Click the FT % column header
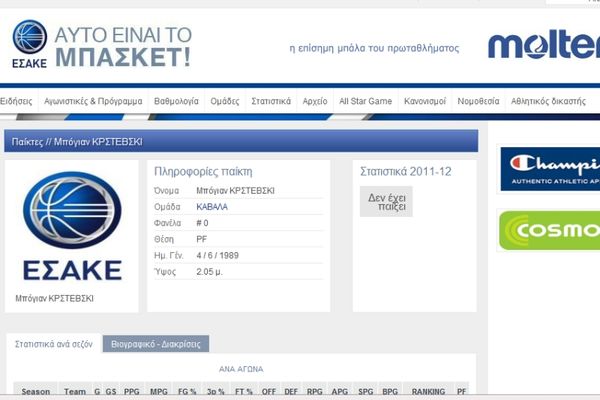 point(244,391)
